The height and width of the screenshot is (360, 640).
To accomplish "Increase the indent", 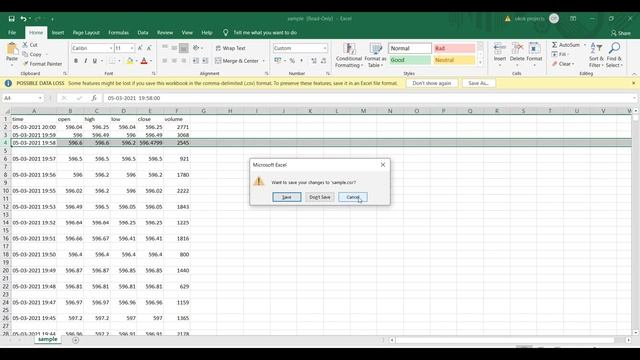I will pyautogui.click(x=205, y=61).
